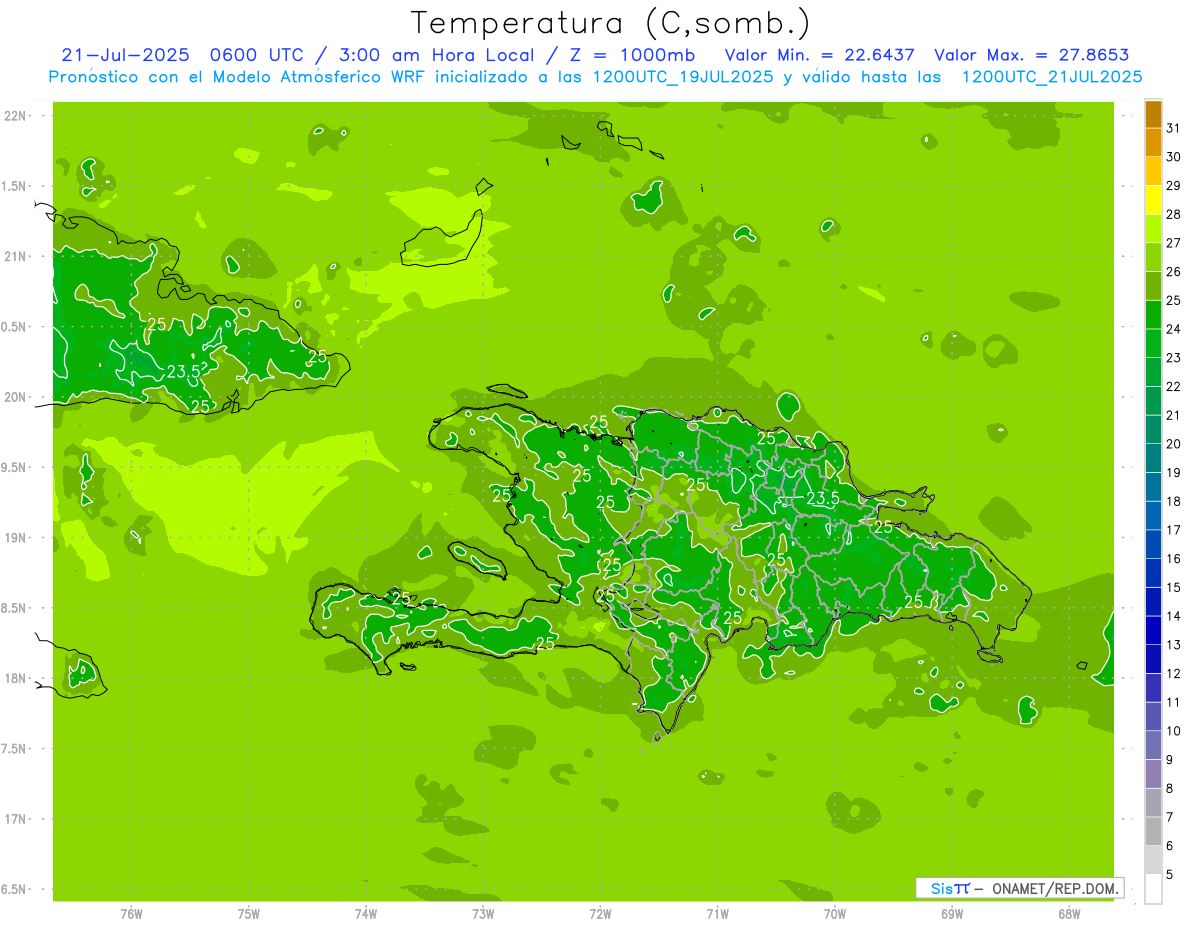
Task: Click the legend value label "31"
Action: click(1173, 128)
